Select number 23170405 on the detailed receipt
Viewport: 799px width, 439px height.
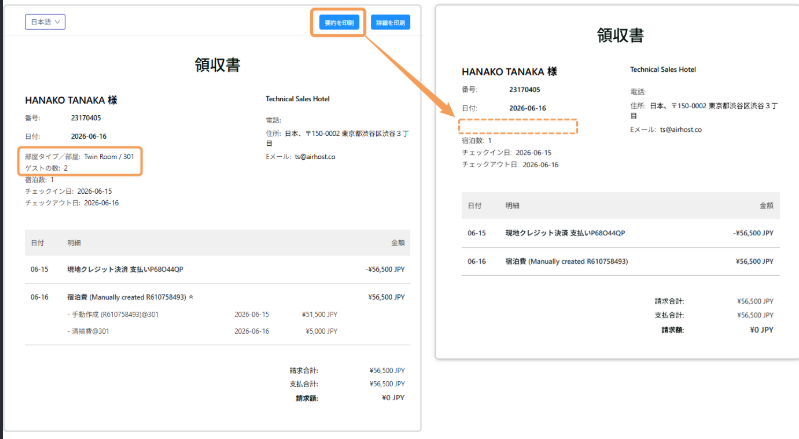pyautogui.click(x=86, y=118)
